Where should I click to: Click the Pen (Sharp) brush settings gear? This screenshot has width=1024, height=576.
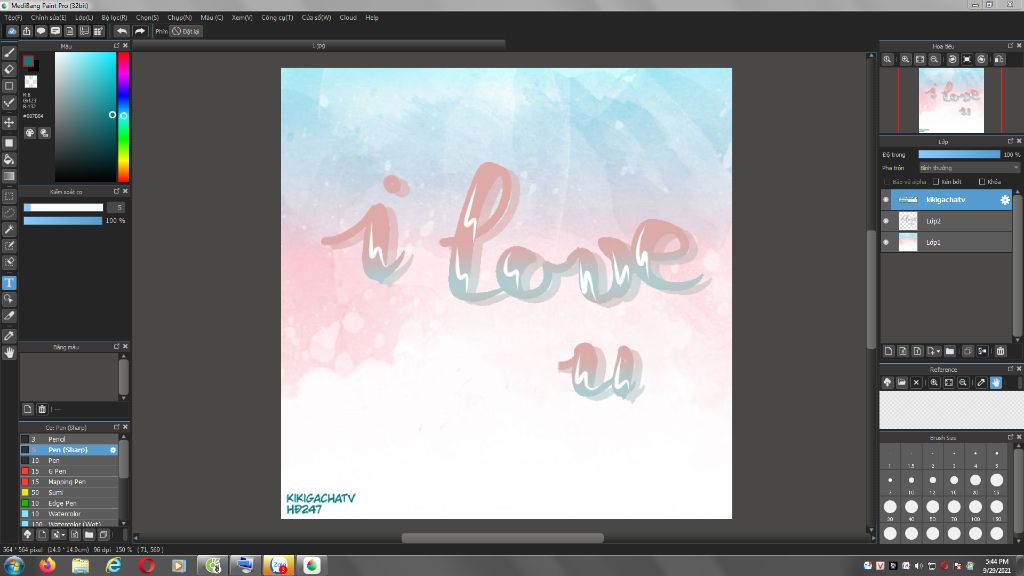coord(113,450)
